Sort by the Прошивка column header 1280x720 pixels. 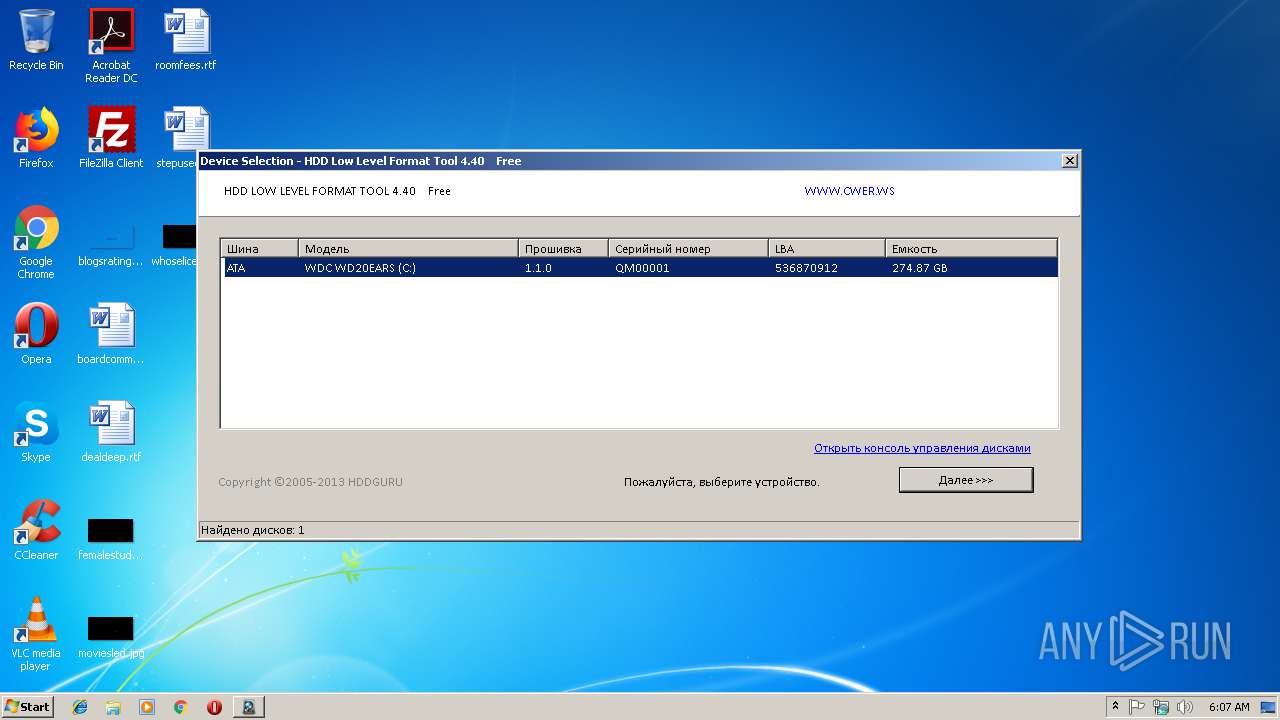pos(564,249)
